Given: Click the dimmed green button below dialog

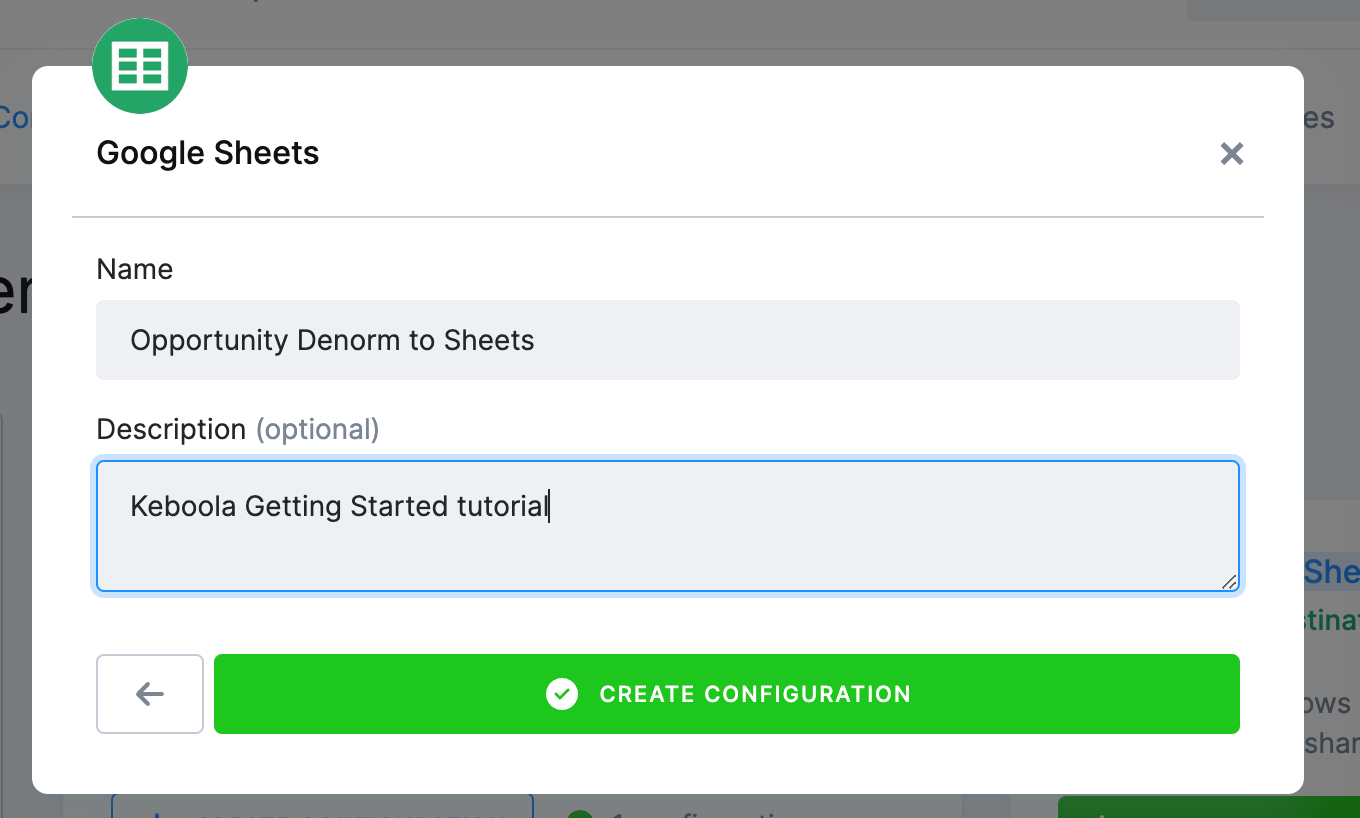Looking at the screenshot, I should 1209,806.
